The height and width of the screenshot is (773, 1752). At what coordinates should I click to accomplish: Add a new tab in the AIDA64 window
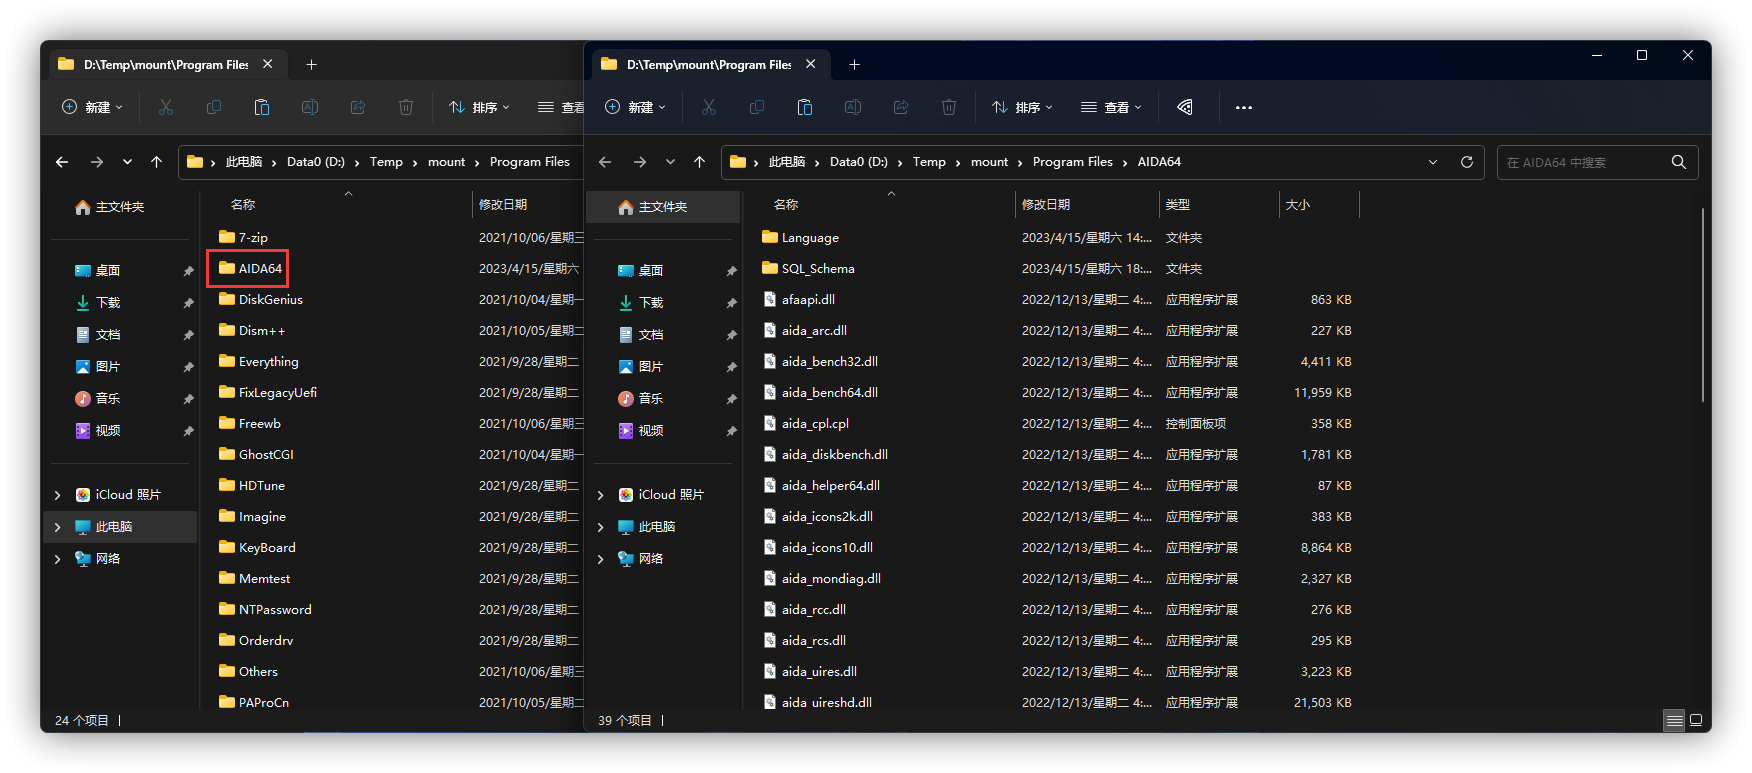coord(854,64)
